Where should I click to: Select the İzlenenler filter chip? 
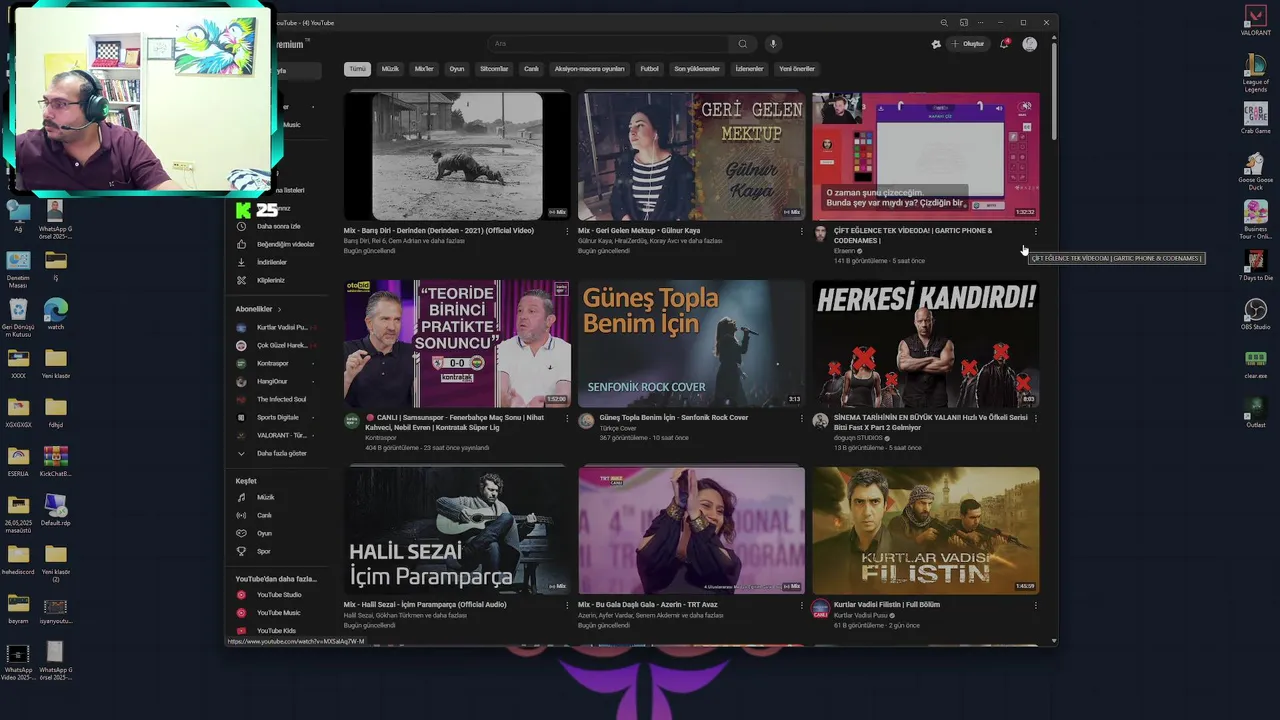pos(749,69)
